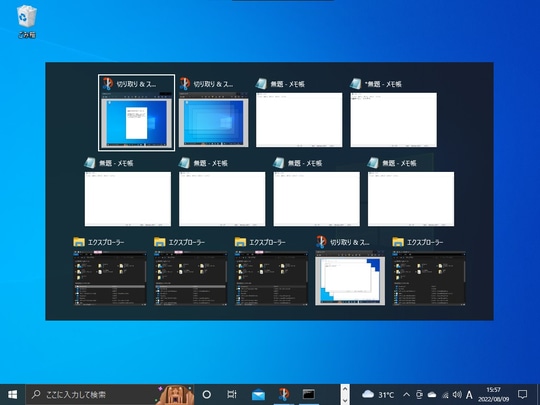540x405 pixels.
Task: Select Snip & Sketch icon in taskbar
Action: pyautogui.click(x=284, y=394)
